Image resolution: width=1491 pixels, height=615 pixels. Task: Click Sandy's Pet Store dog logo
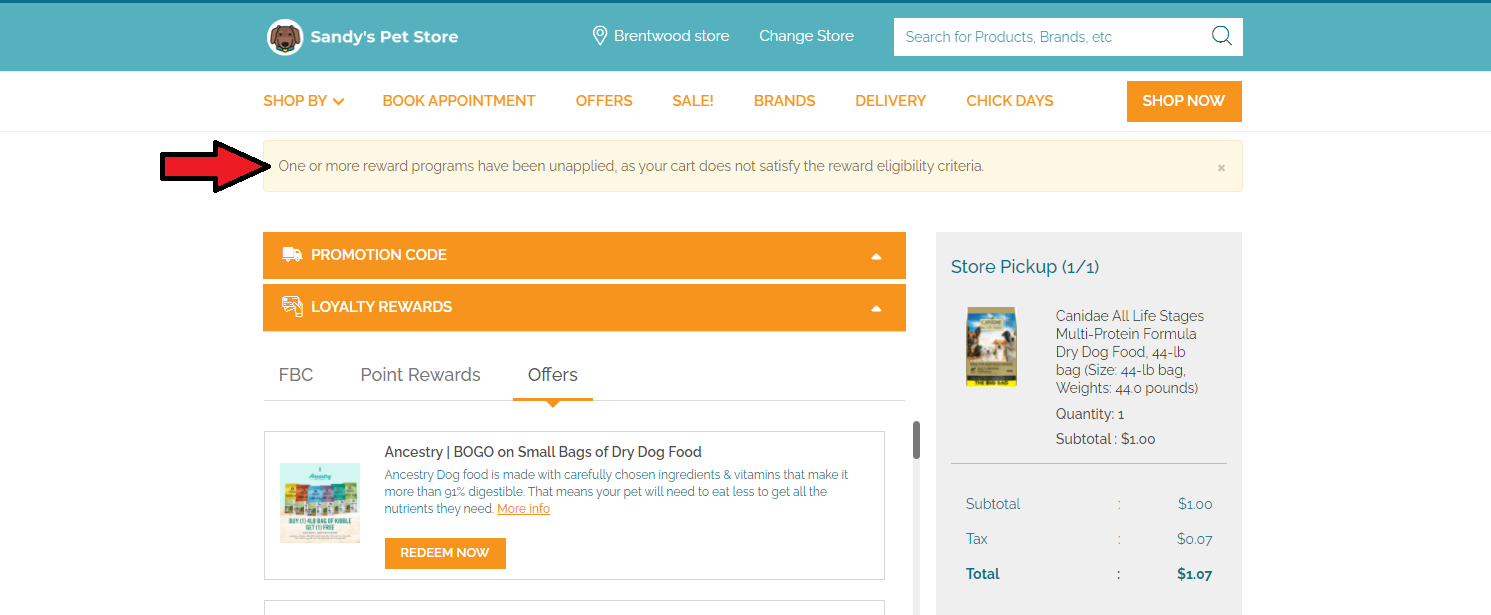(x=285, y=37)
